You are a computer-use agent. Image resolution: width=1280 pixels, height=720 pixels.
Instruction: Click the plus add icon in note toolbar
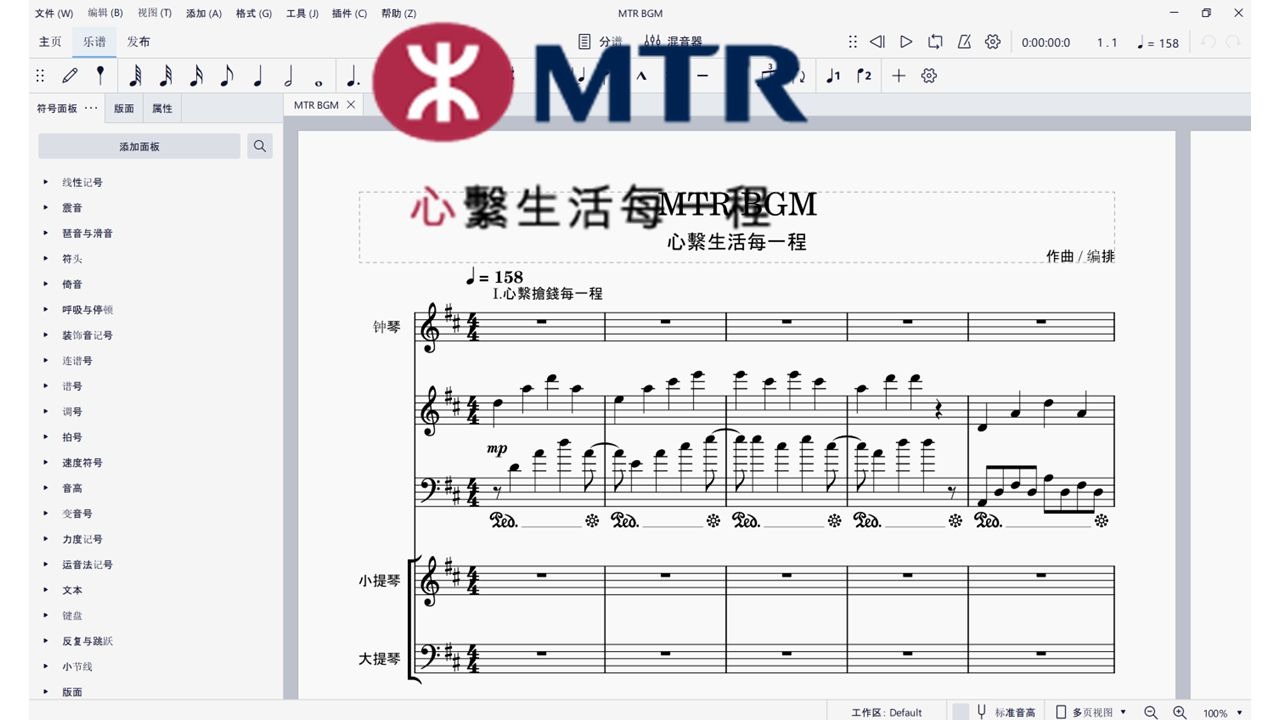click(x=898, y=76)
